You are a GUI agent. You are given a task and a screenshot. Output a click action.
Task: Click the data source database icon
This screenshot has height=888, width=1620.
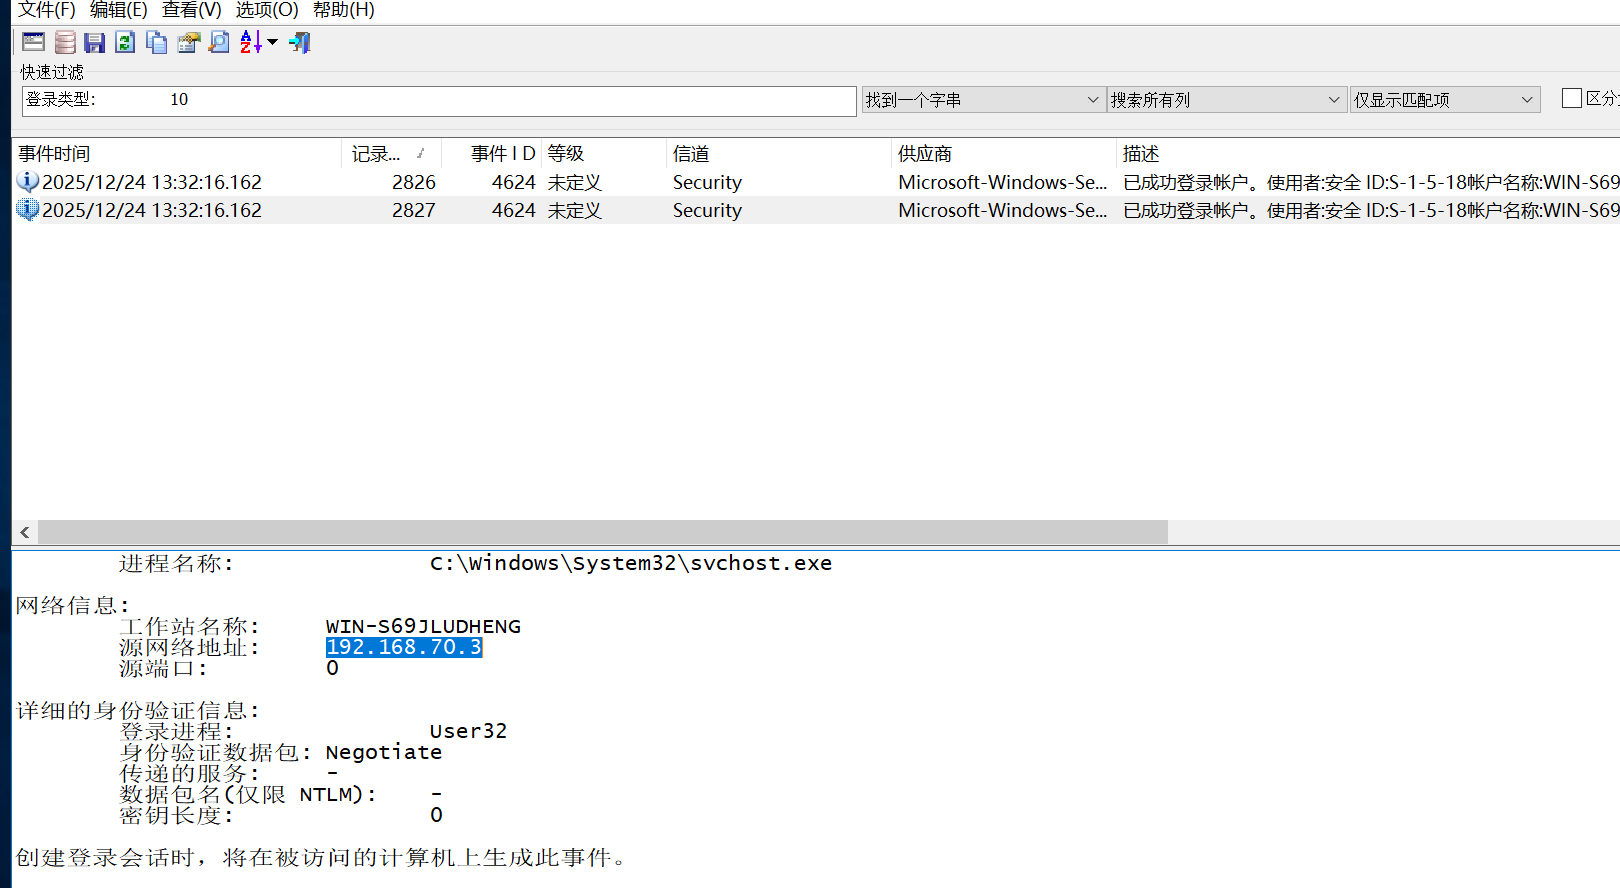65,42
